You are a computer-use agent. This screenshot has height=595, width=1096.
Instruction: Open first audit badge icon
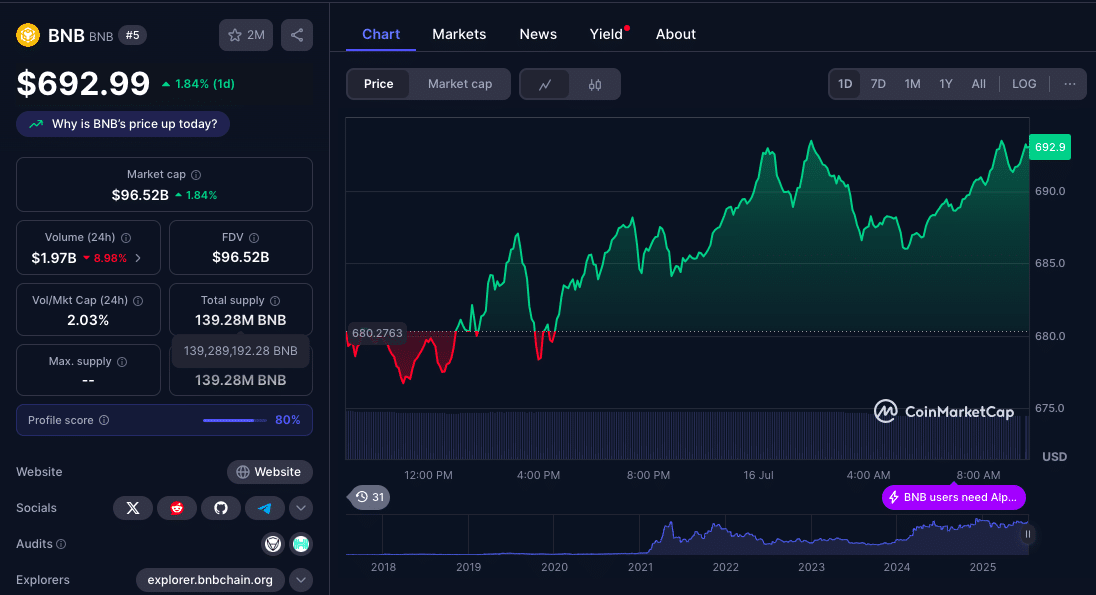273,544
